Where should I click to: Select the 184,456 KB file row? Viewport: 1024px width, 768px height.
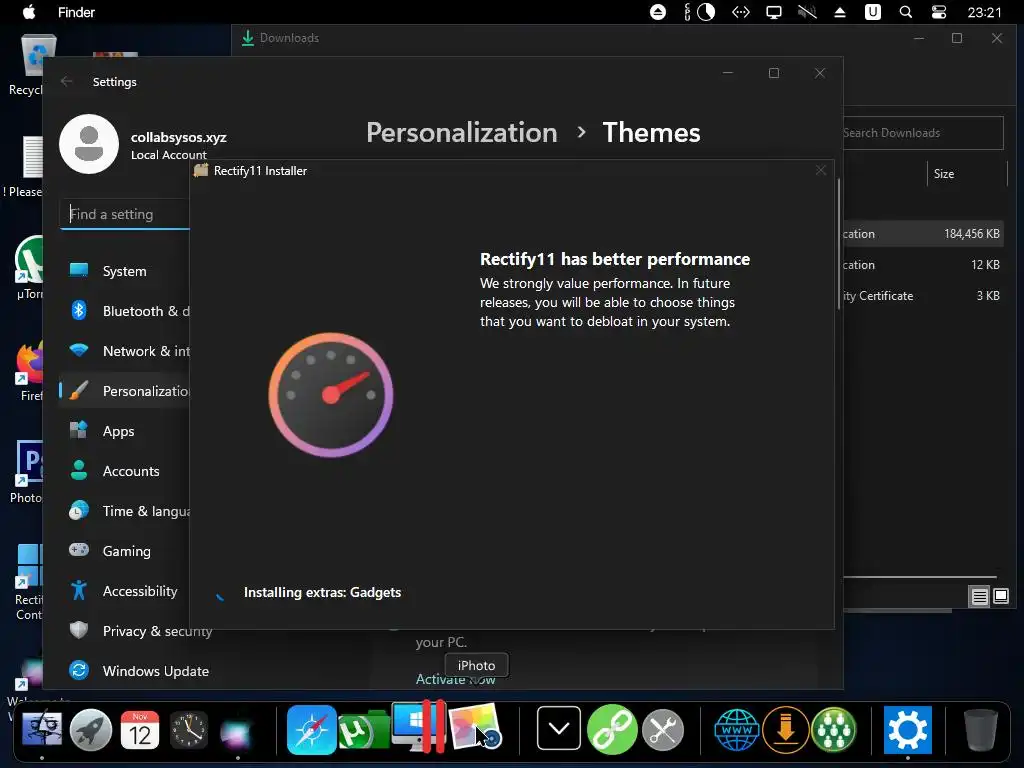[922, 233]
